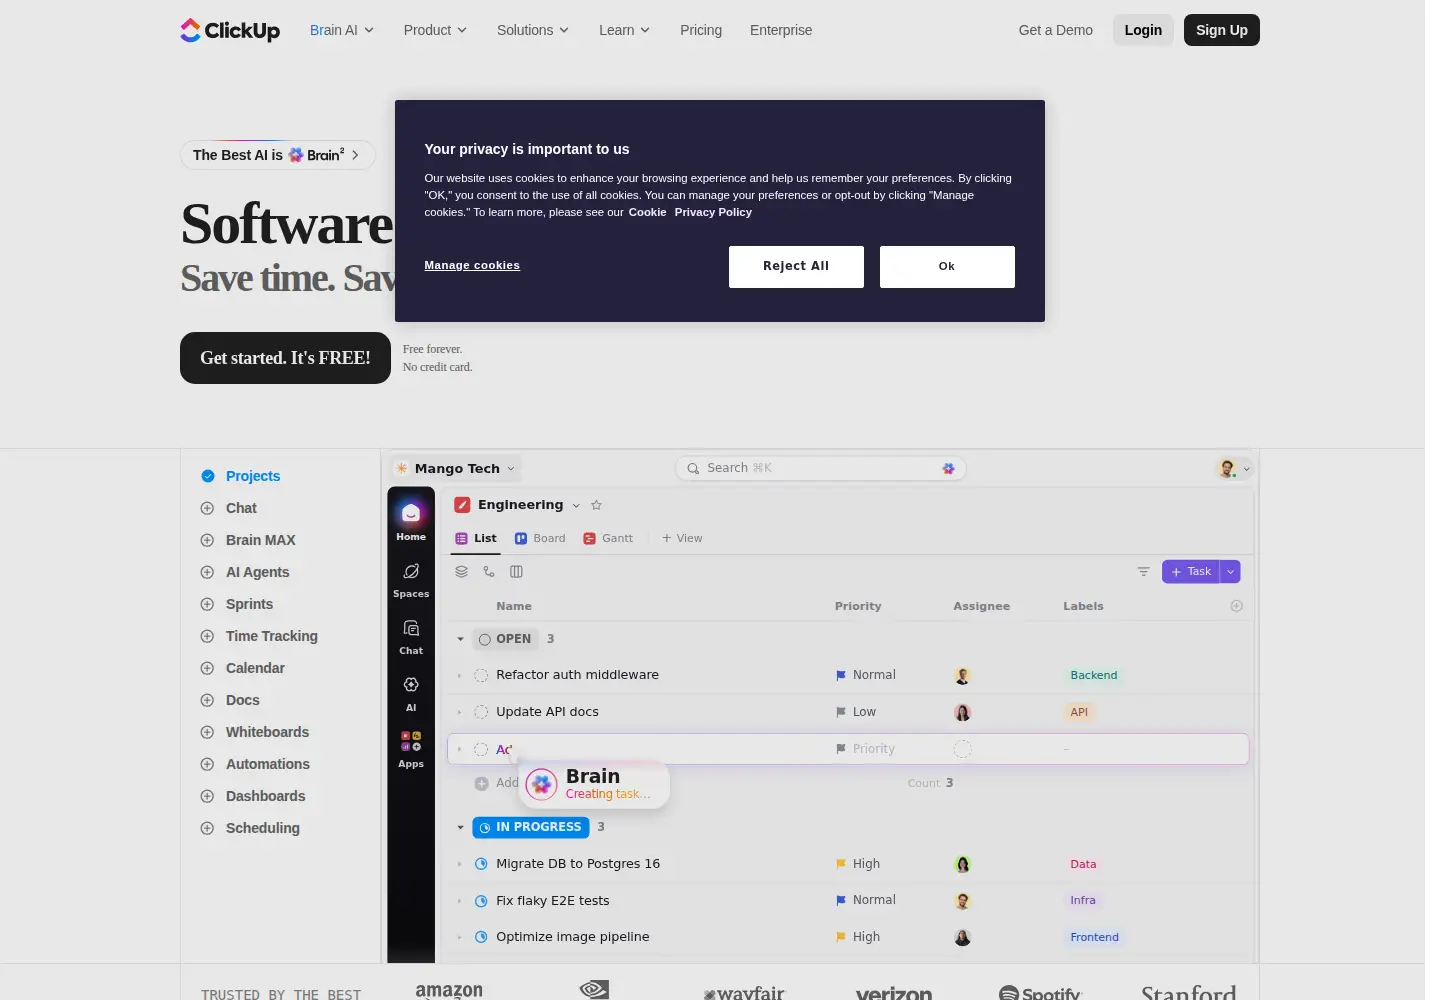
Task: Open Spaces in the app sidebar
Action: pos(411,579)
